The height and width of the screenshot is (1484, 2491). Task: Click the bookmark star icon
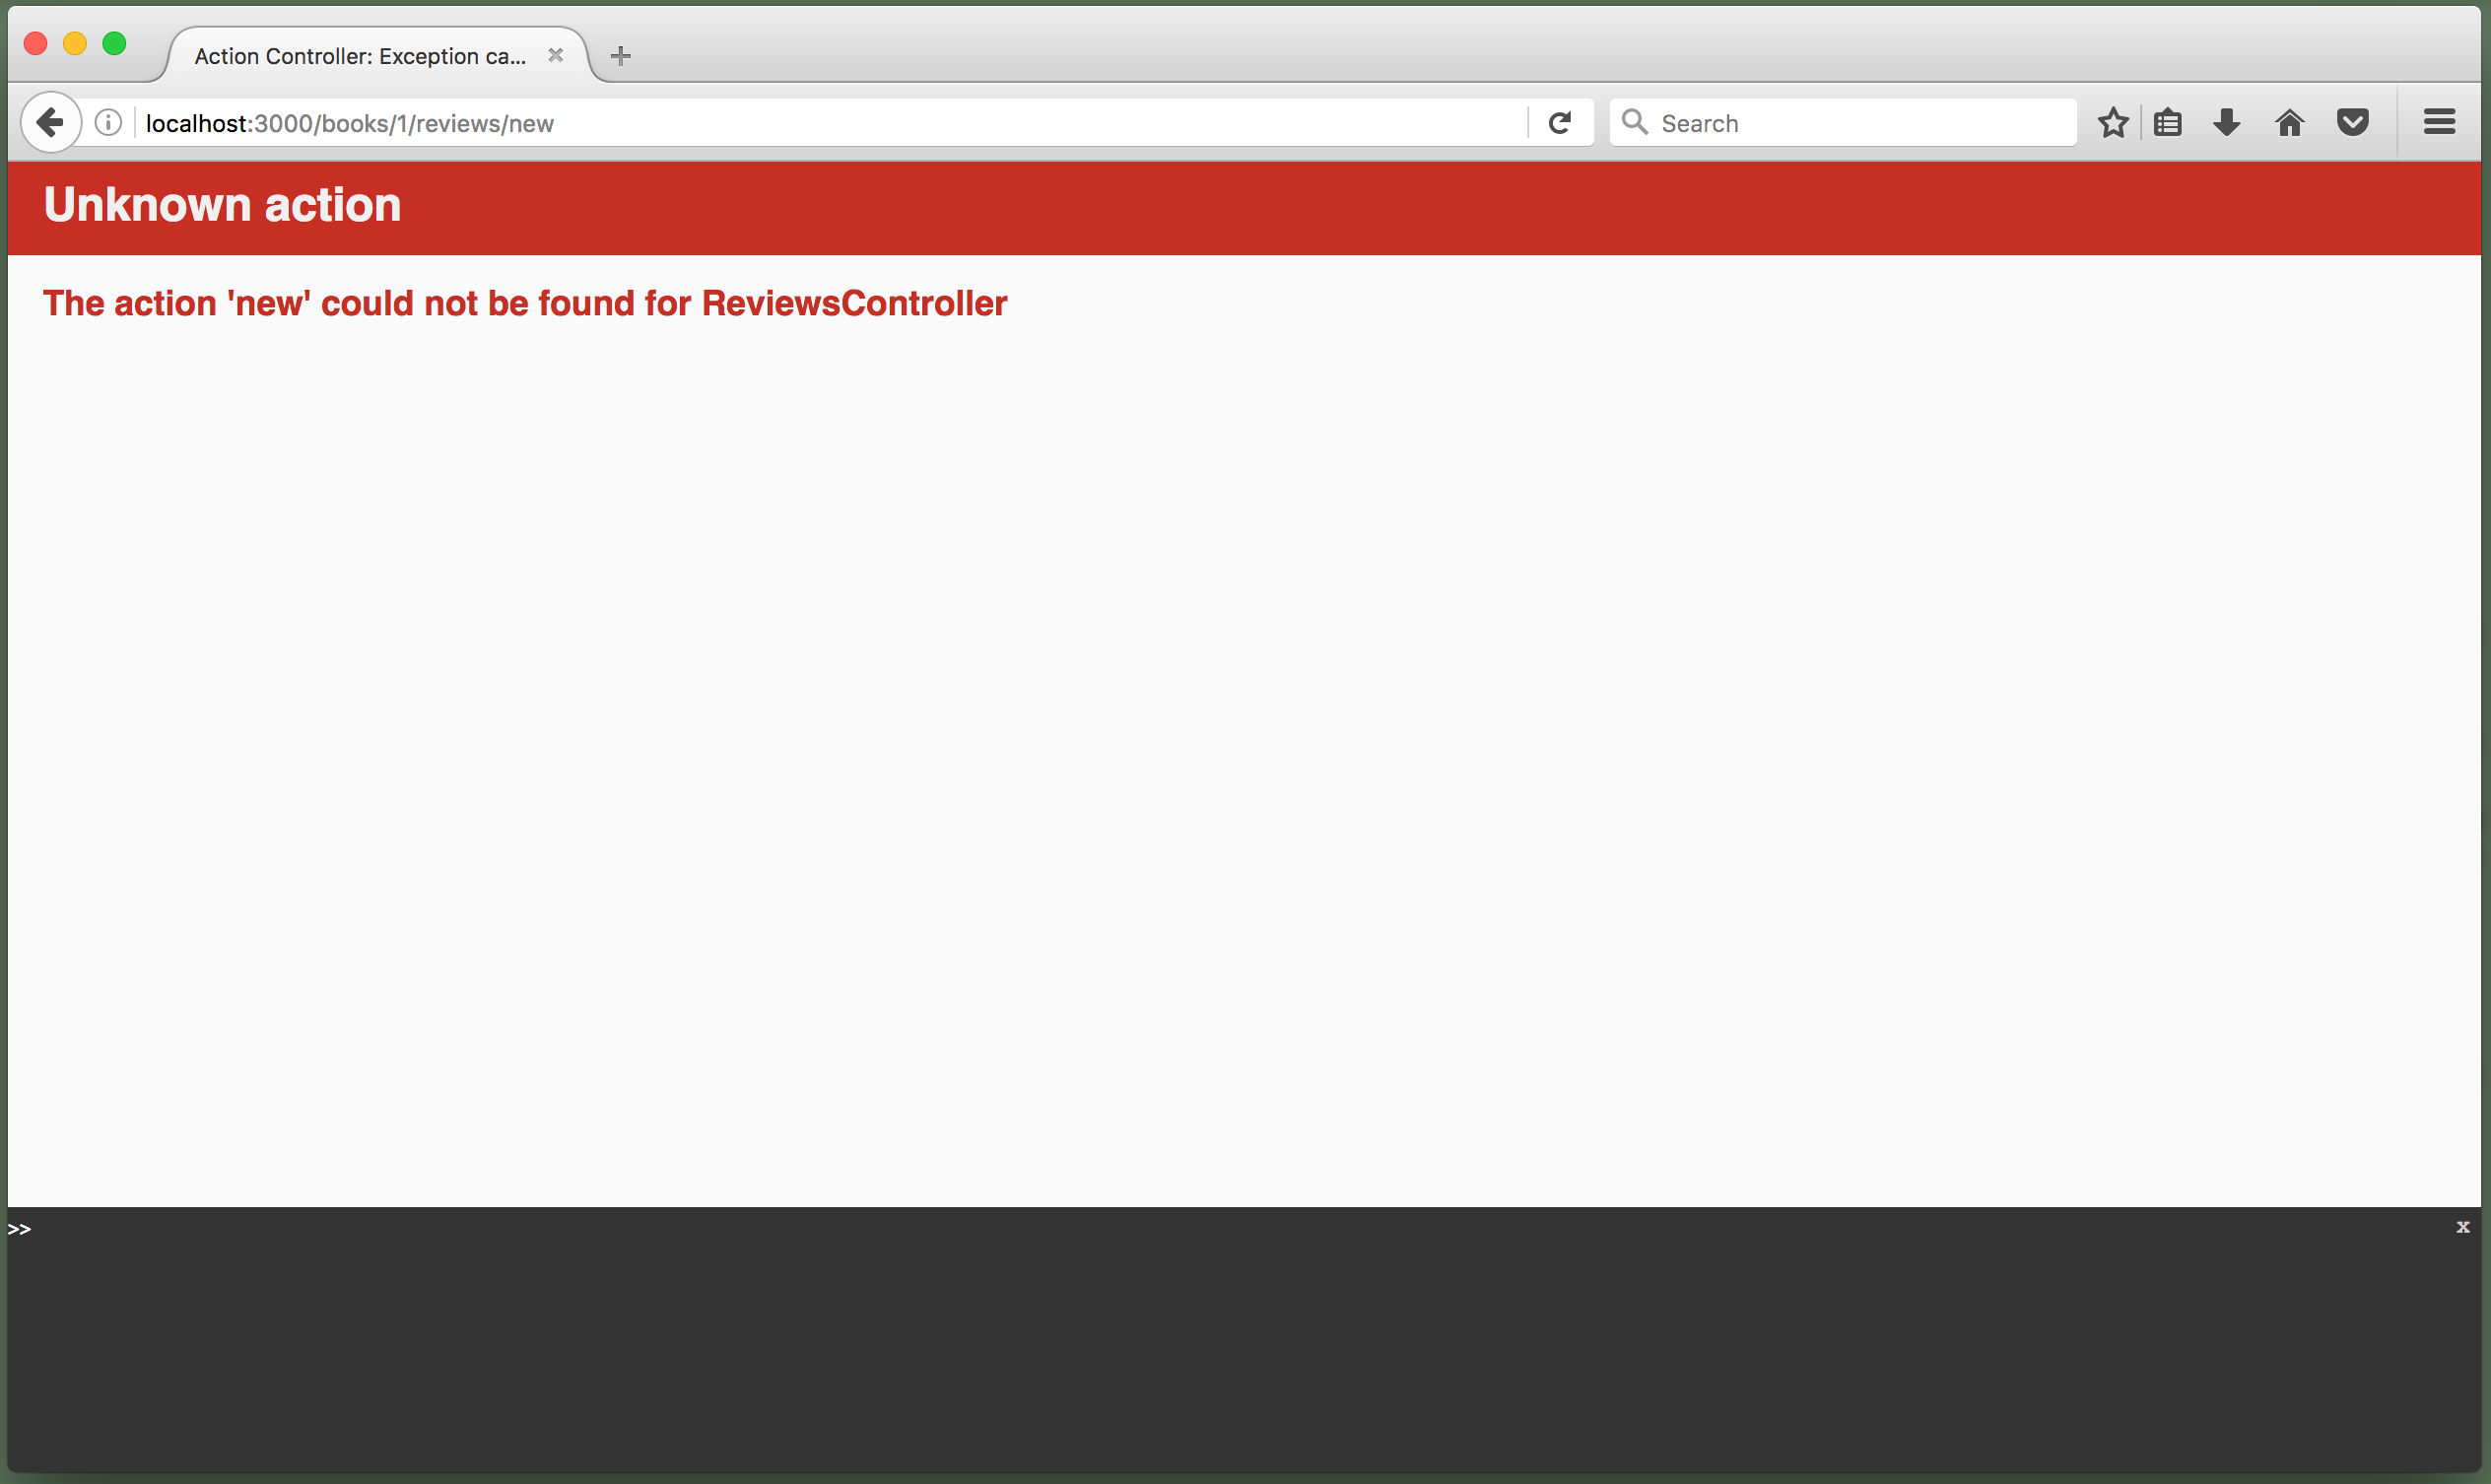2115,122
